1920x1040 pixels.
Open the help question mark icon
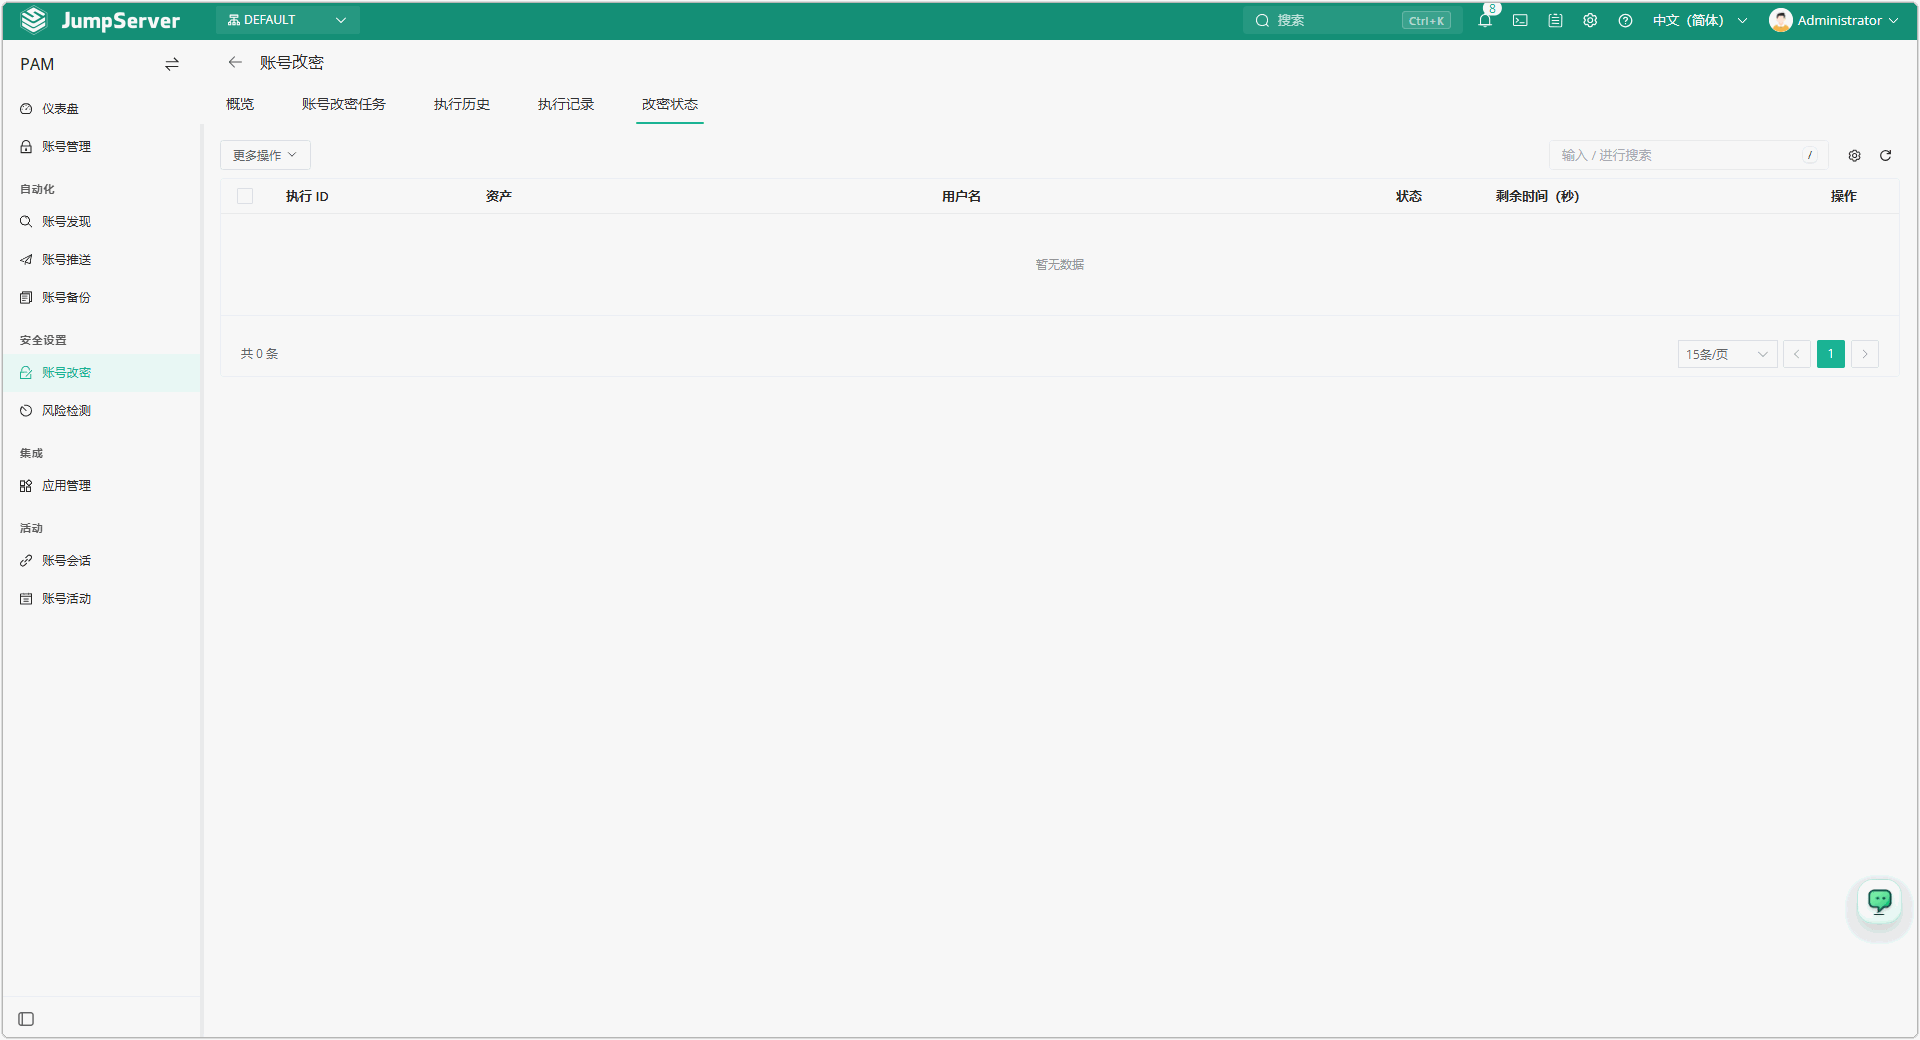(1625, 20)
